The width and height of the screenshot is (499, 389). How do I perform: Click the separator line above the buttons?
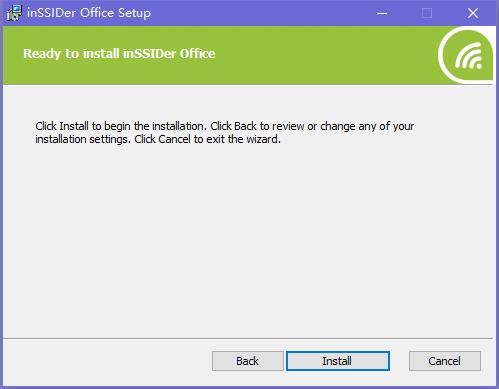coord(248,339)
